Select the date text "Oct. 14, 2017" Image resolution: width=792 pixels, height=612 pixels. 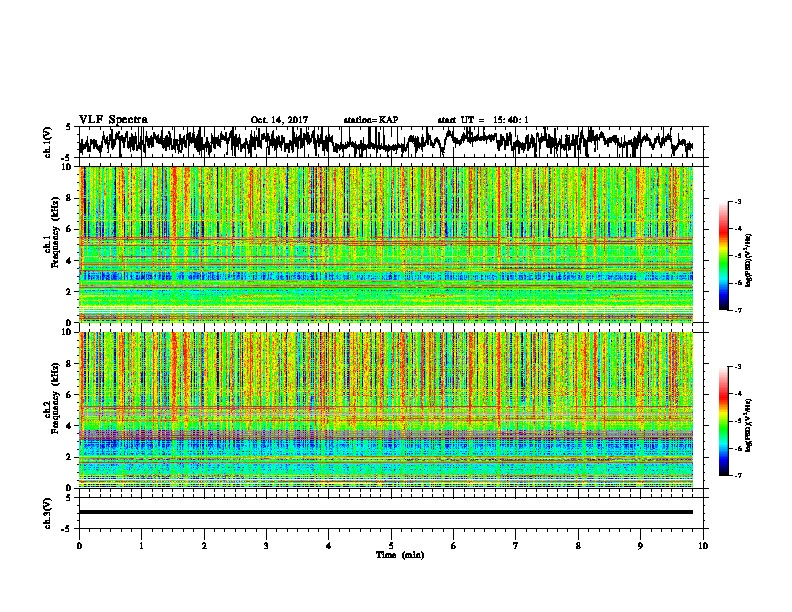click(279, 120)
